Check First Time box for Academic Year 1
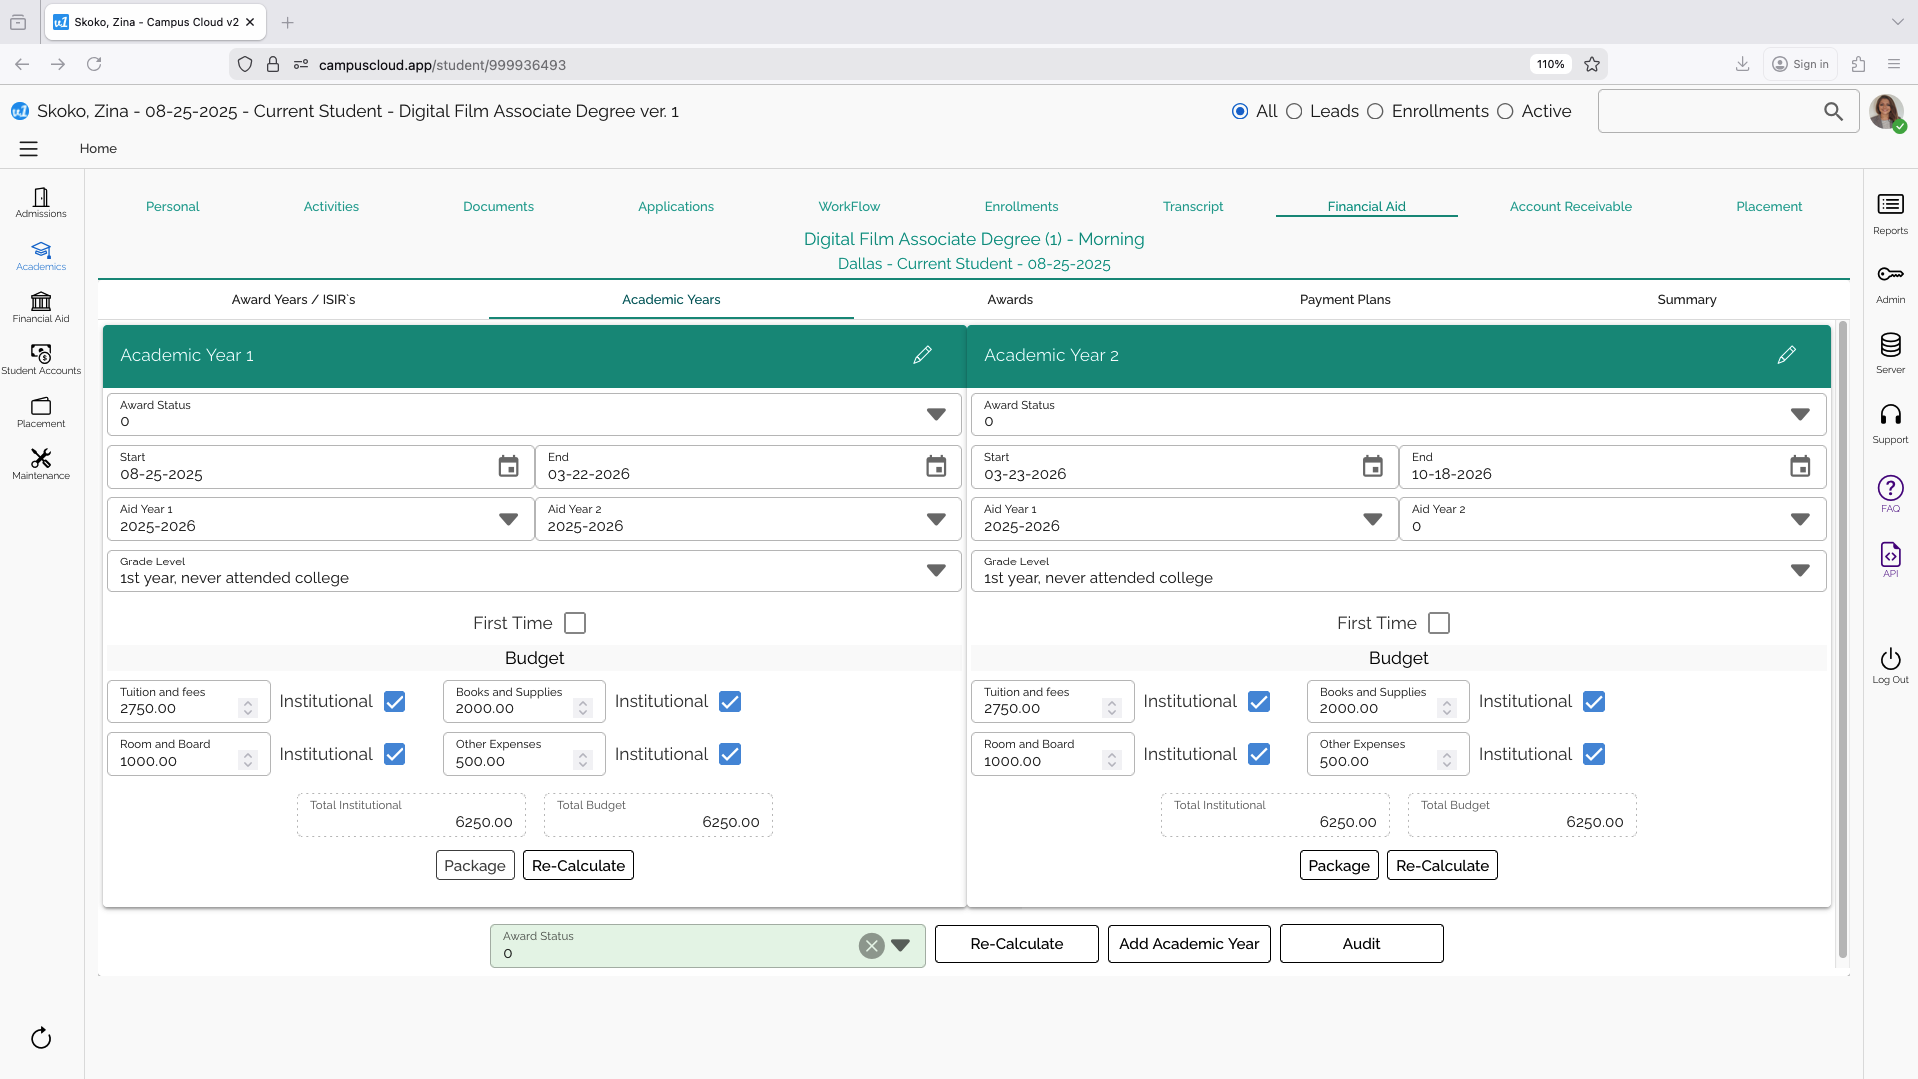This screenshot has height=1079, width=1918. coord(575,623)
